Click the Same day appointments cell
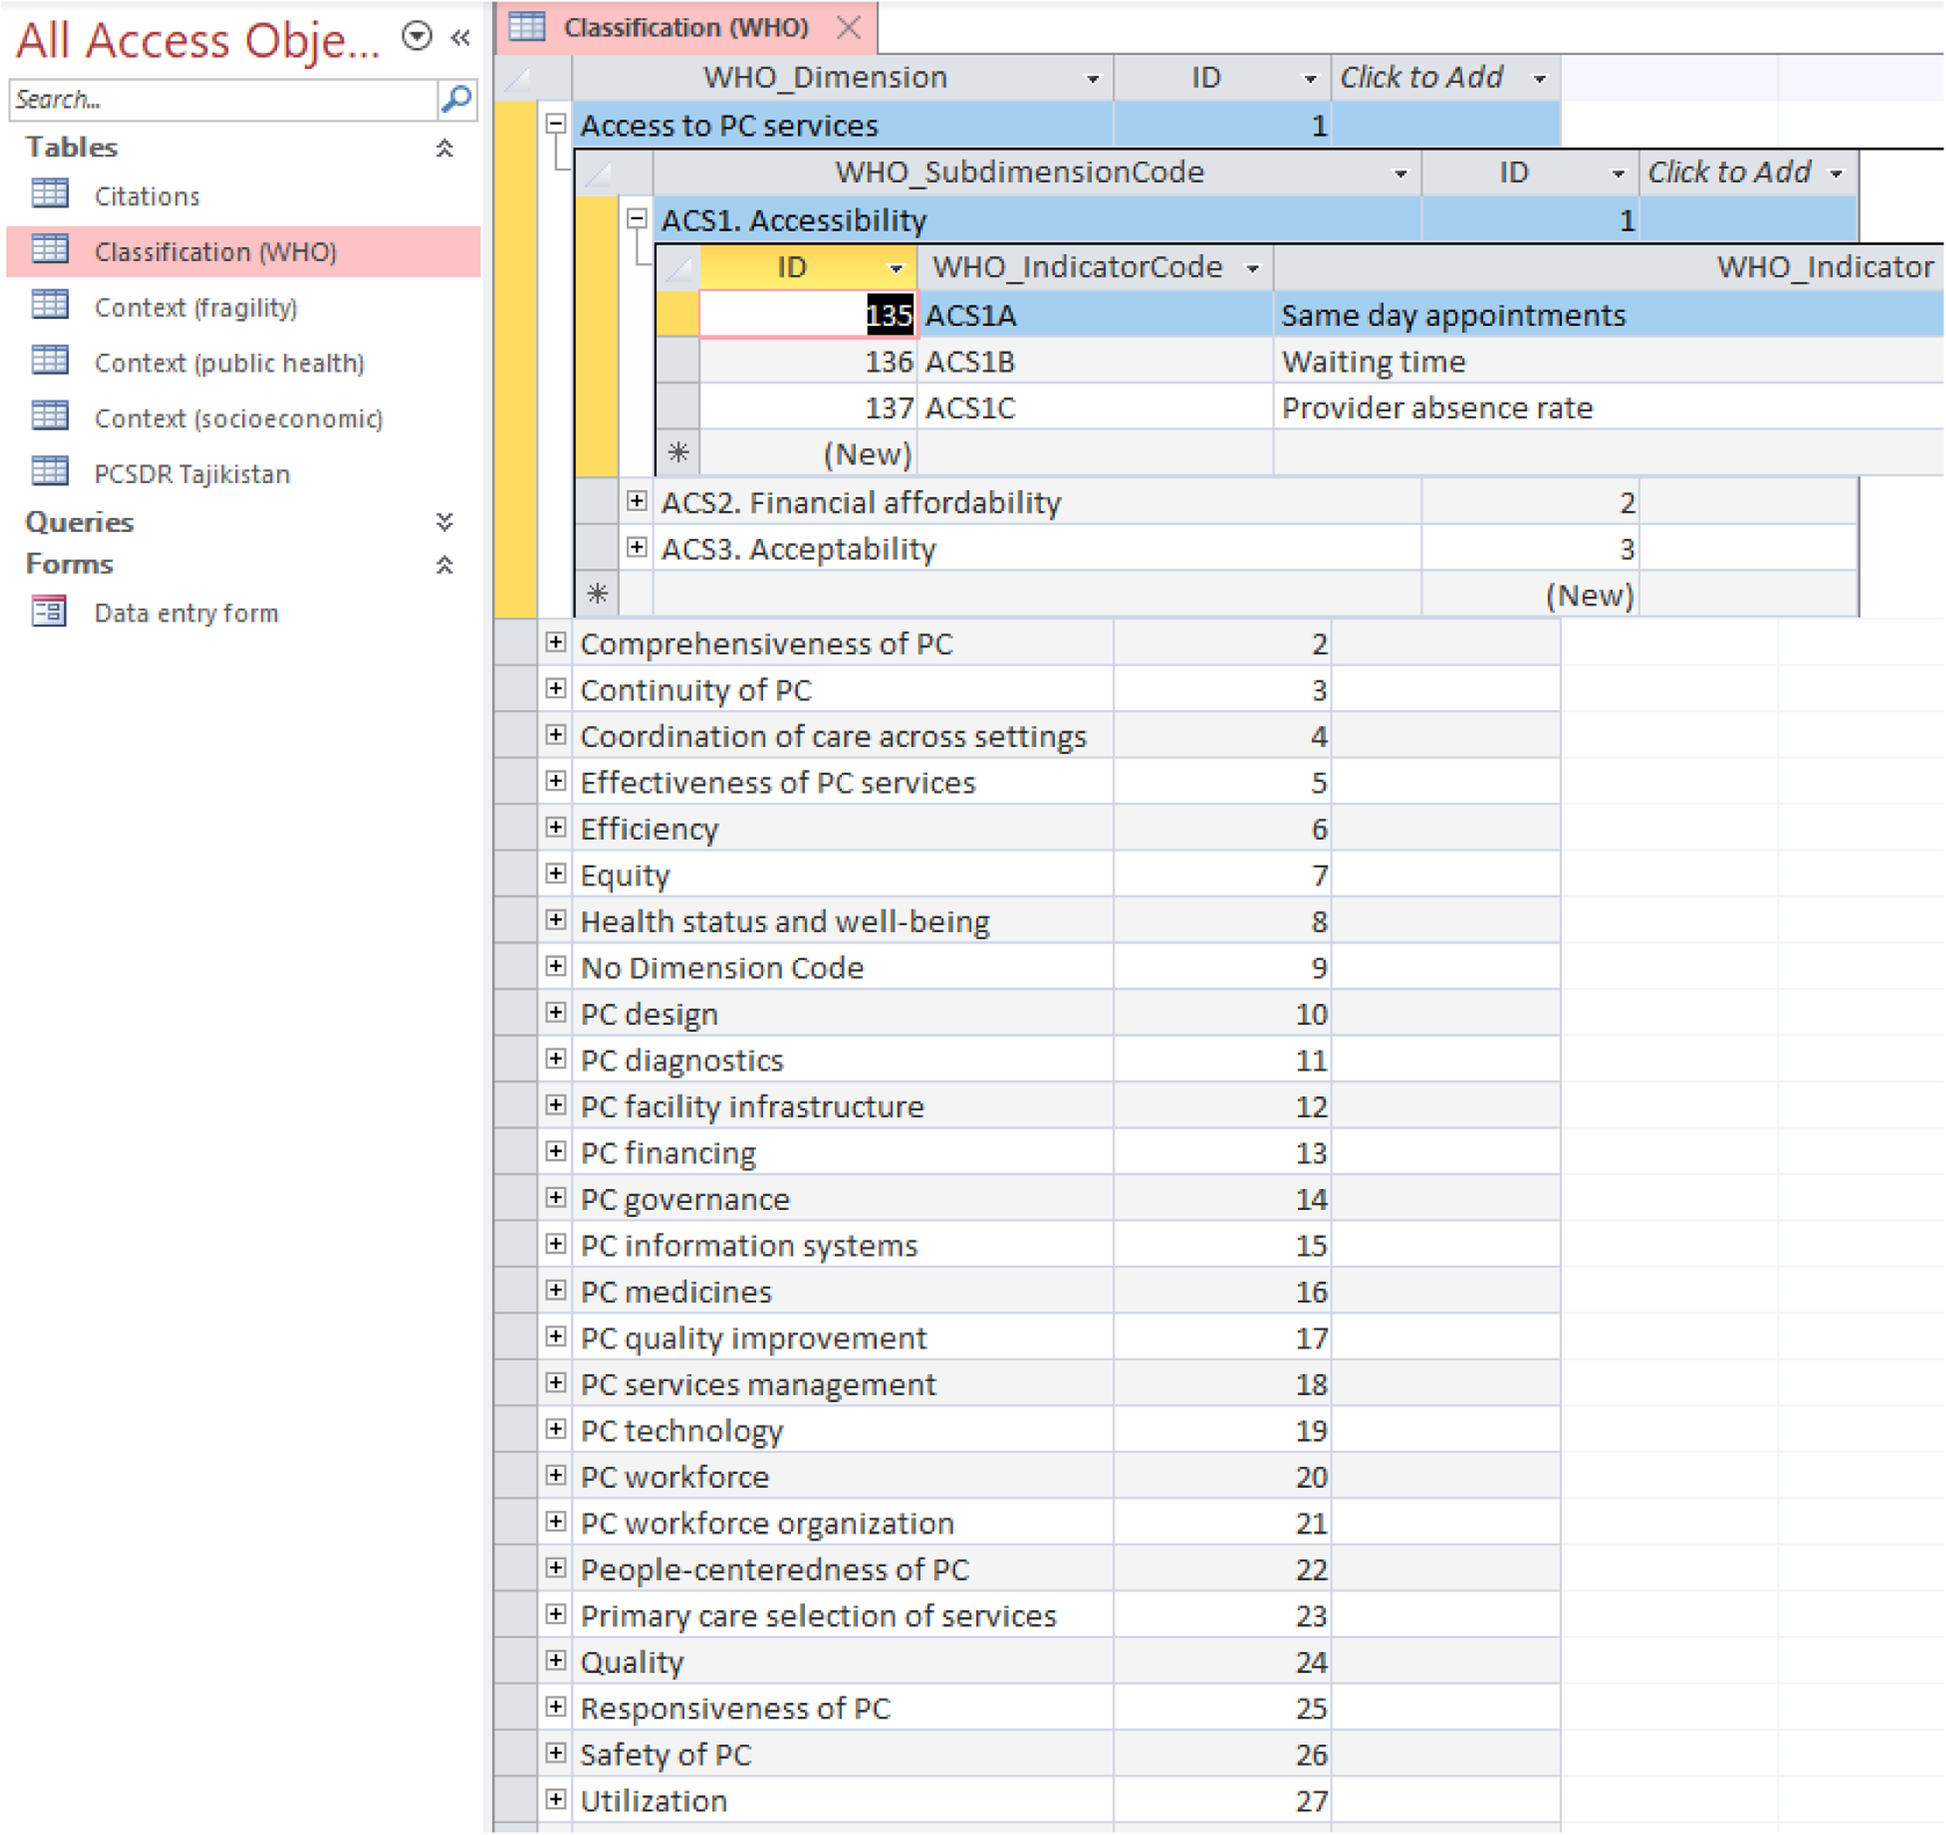Viewport: 1946px width, 1835px height. pos(1609,314)
